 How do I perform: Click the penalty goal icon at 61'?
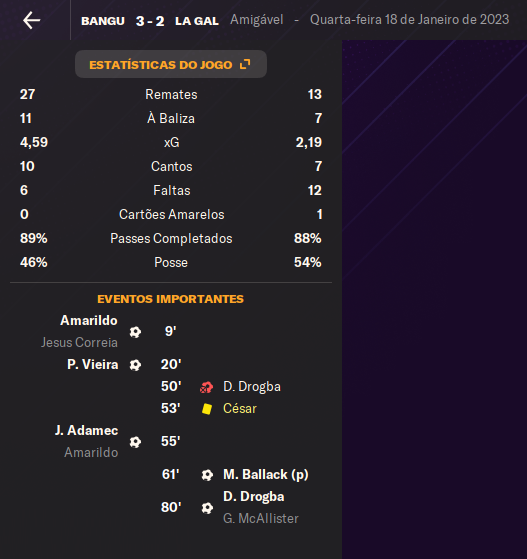207,475
